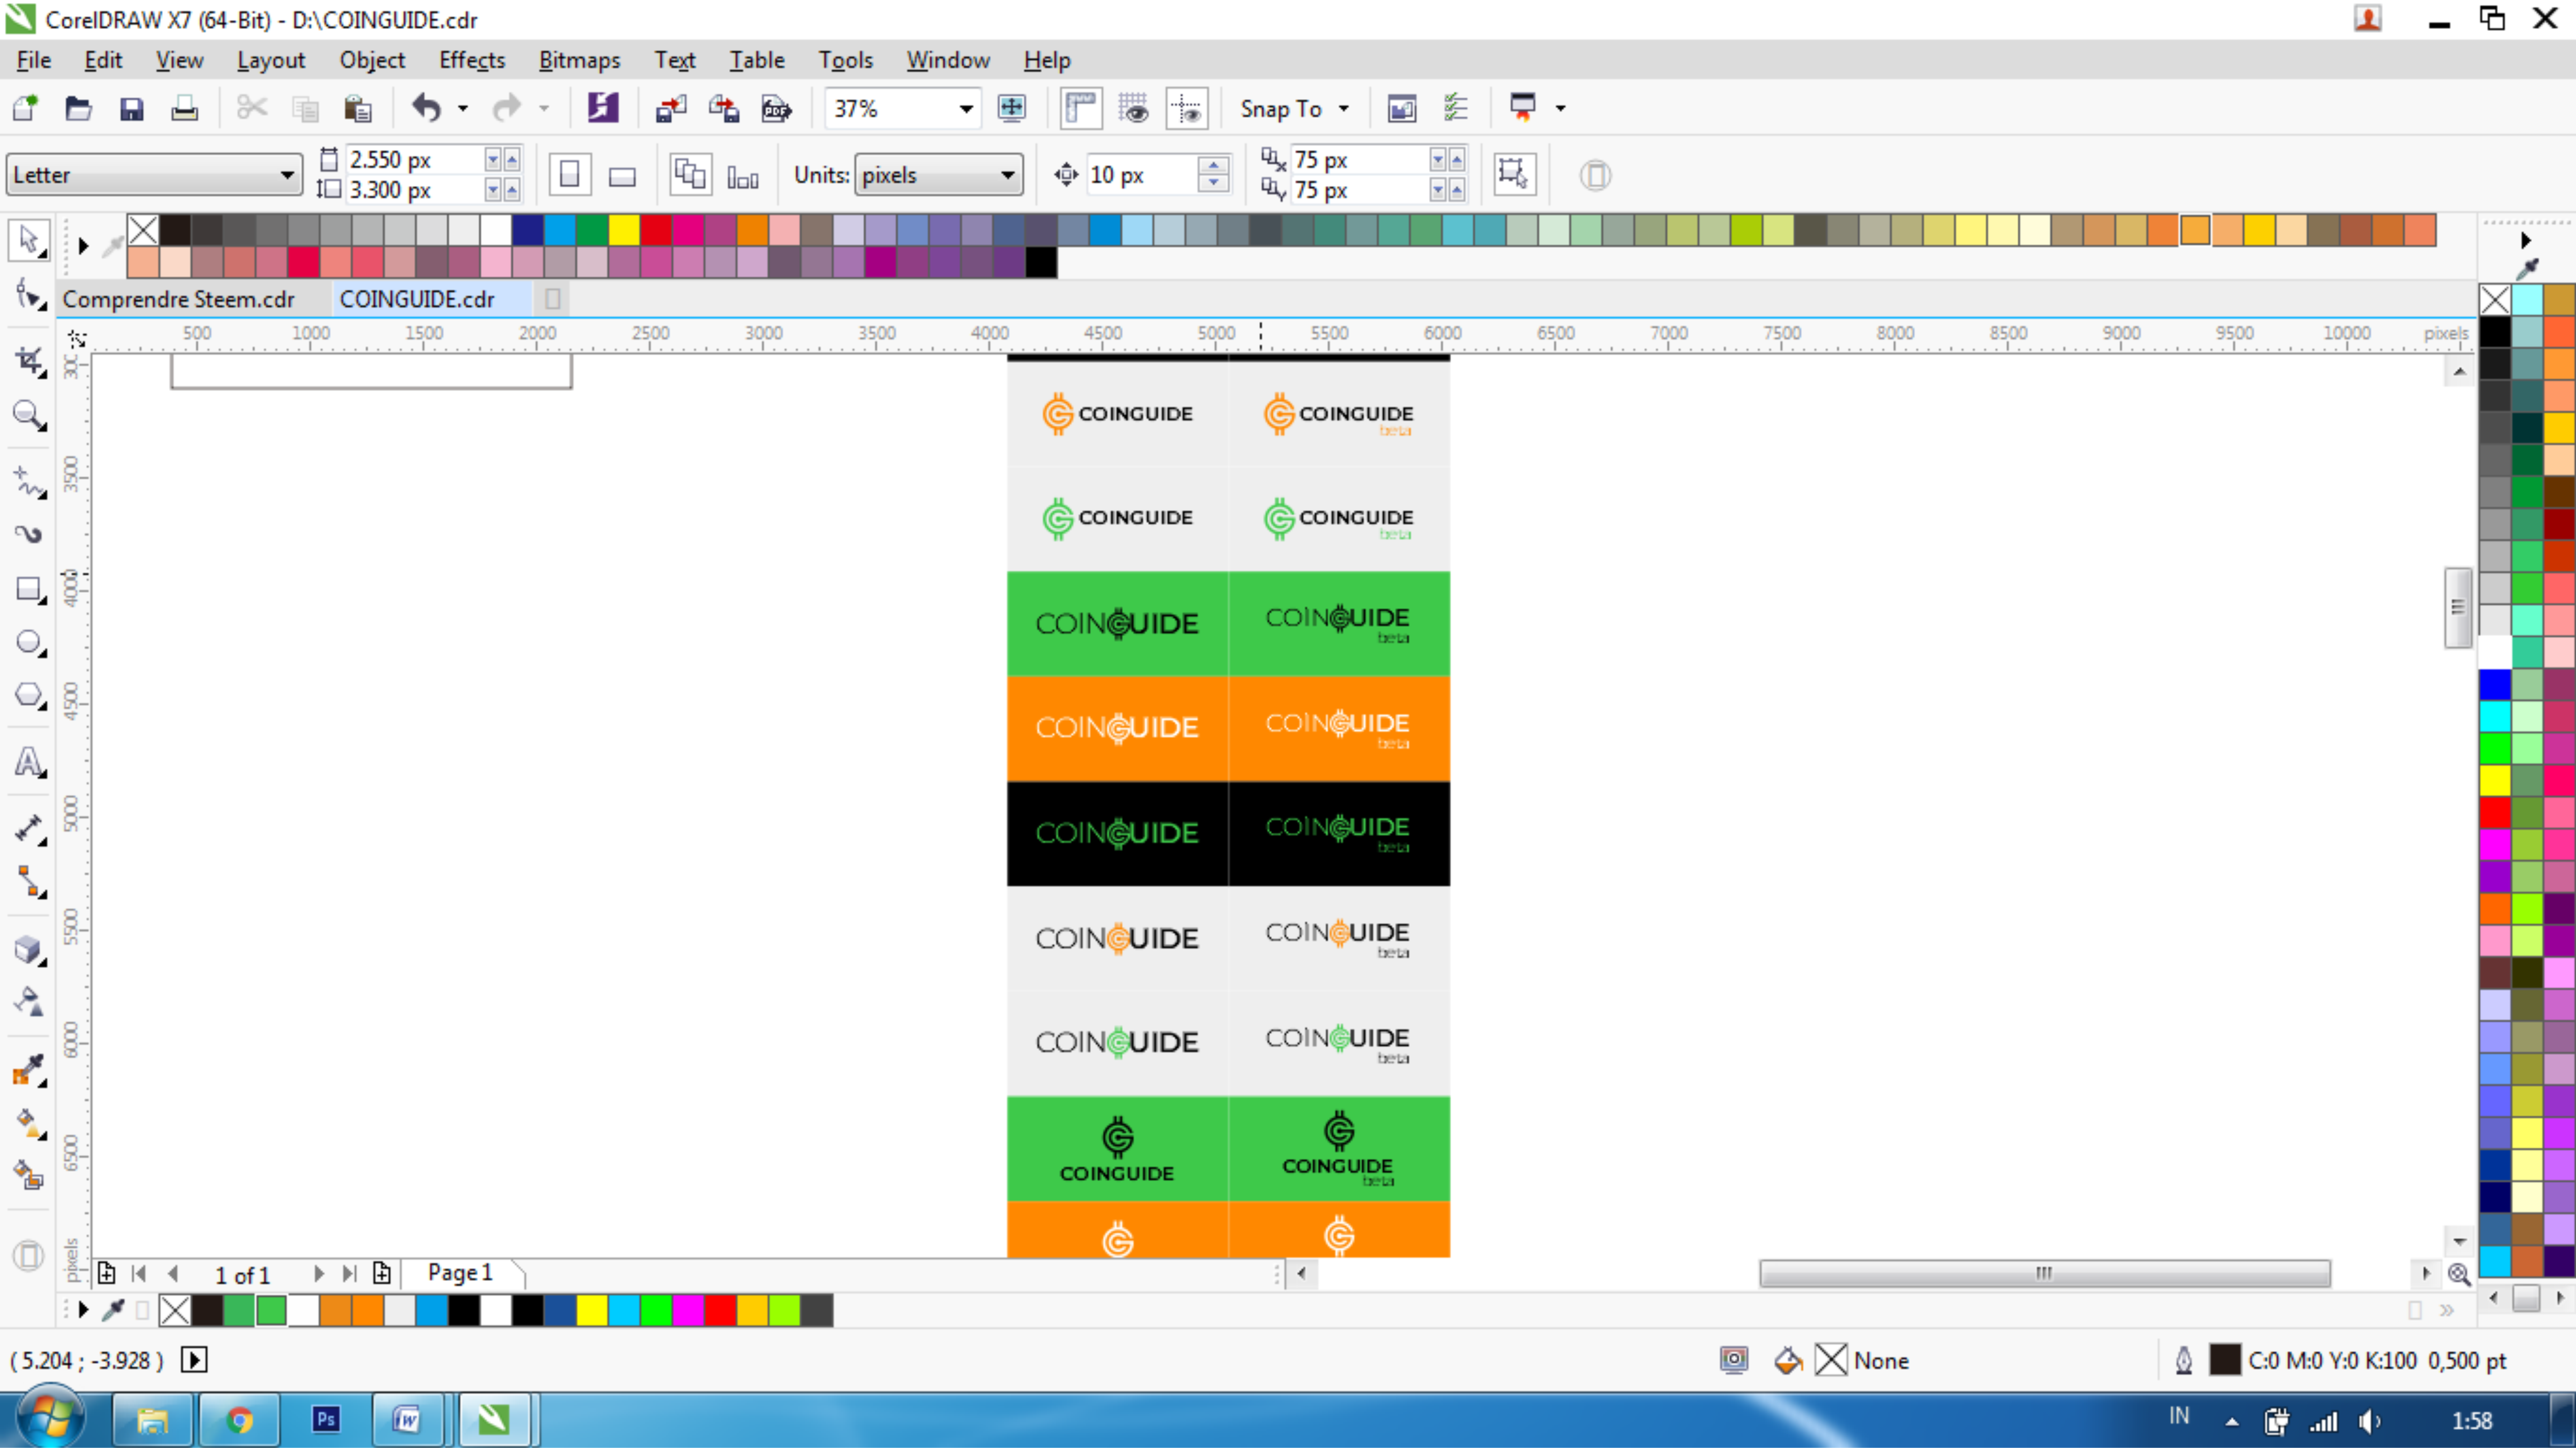Open Photoshop from the taskbar
This screenshot has width=2576, height=1448.
coord(326,1419)
